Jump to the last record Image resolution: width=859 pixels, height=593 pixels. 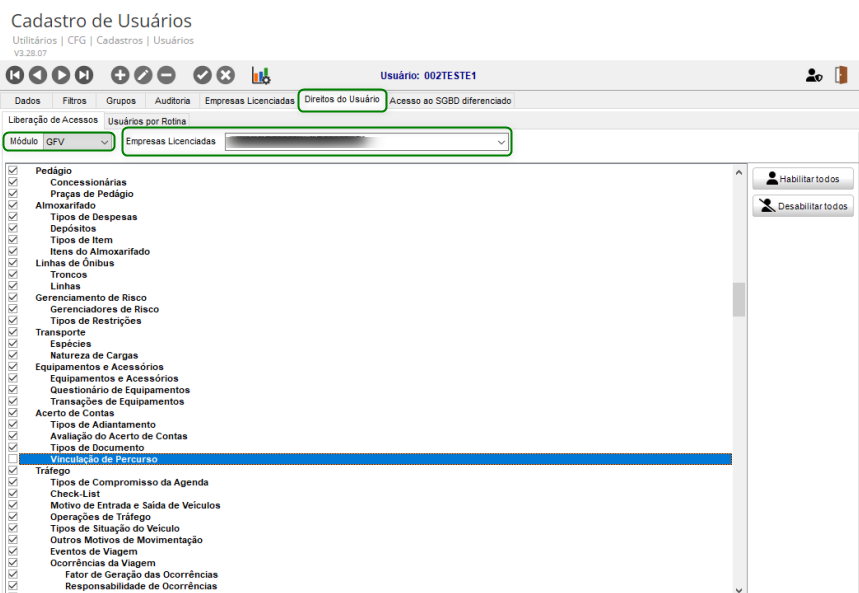pyautogui.click(x=84, y=75)
